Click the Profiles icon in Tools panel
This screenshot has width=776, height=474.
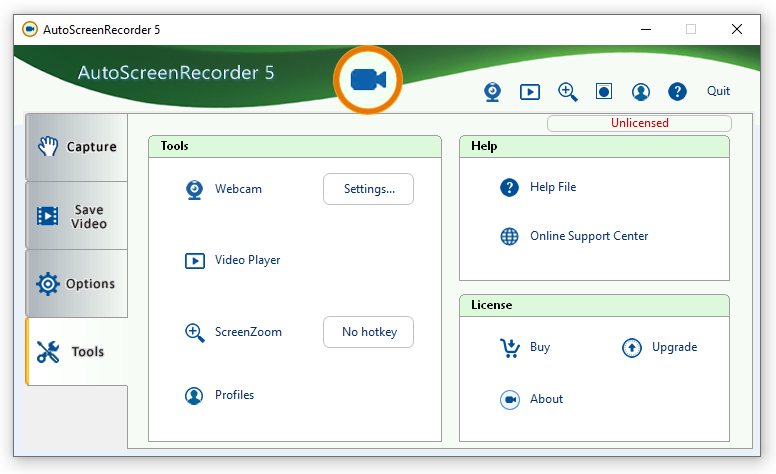click(194, 396)
